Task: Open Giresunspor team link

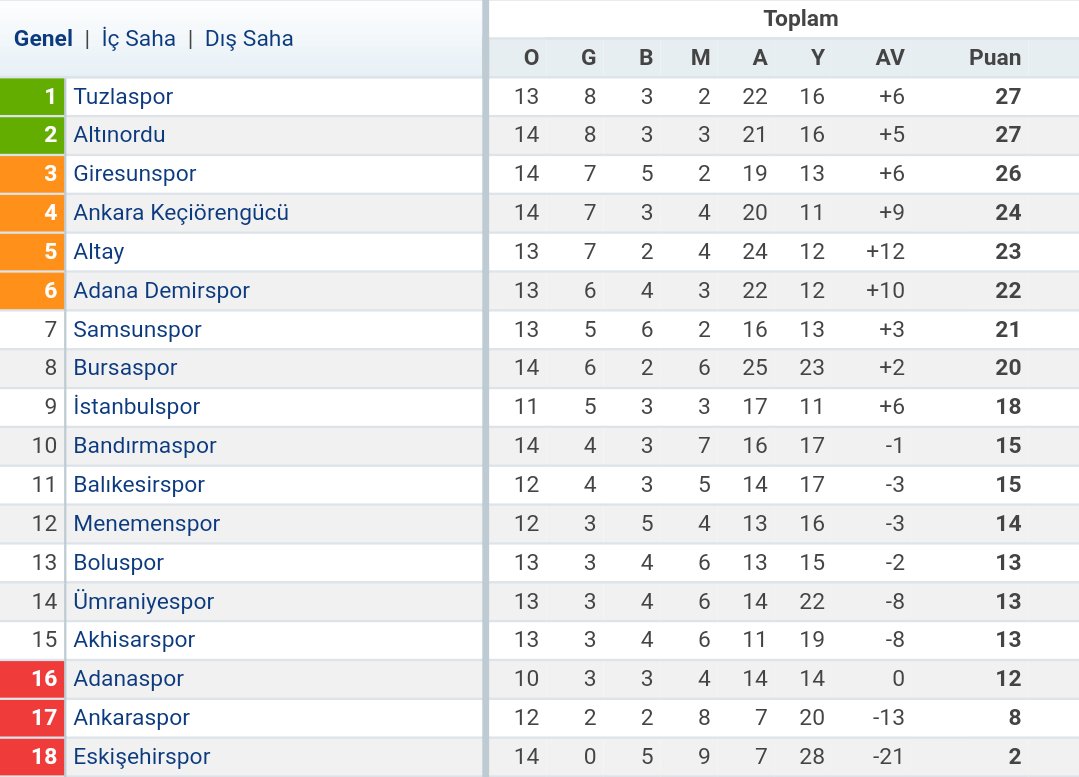Action: (x=135, y=173)
